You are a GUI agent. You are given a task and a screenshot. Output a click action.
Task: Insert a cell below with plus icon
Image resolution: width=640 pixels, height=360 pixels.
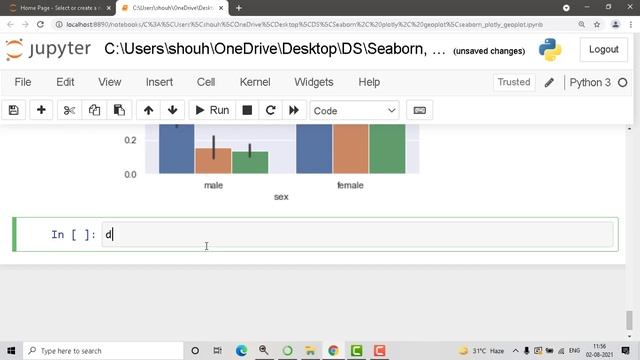pos(41,110)
